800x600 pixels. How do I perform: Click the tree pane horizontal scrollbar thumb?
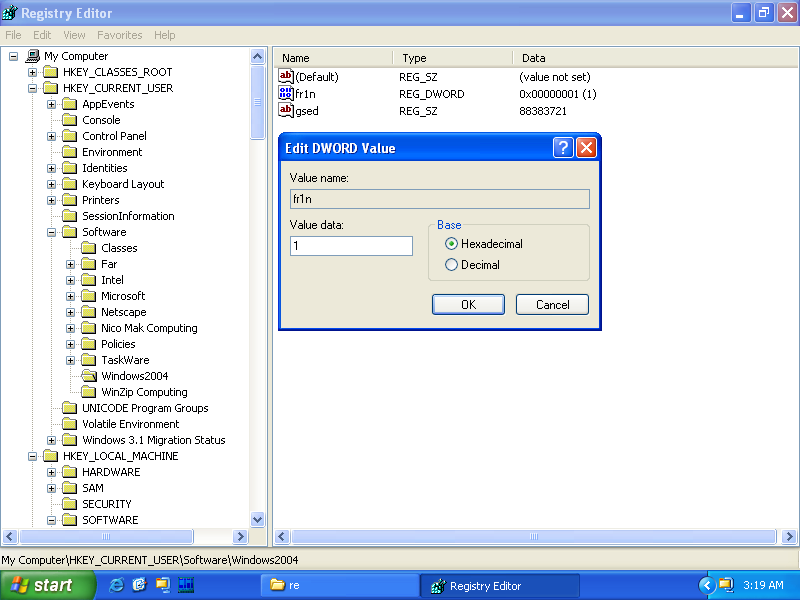pyautogui.click(x=106, y=536)
